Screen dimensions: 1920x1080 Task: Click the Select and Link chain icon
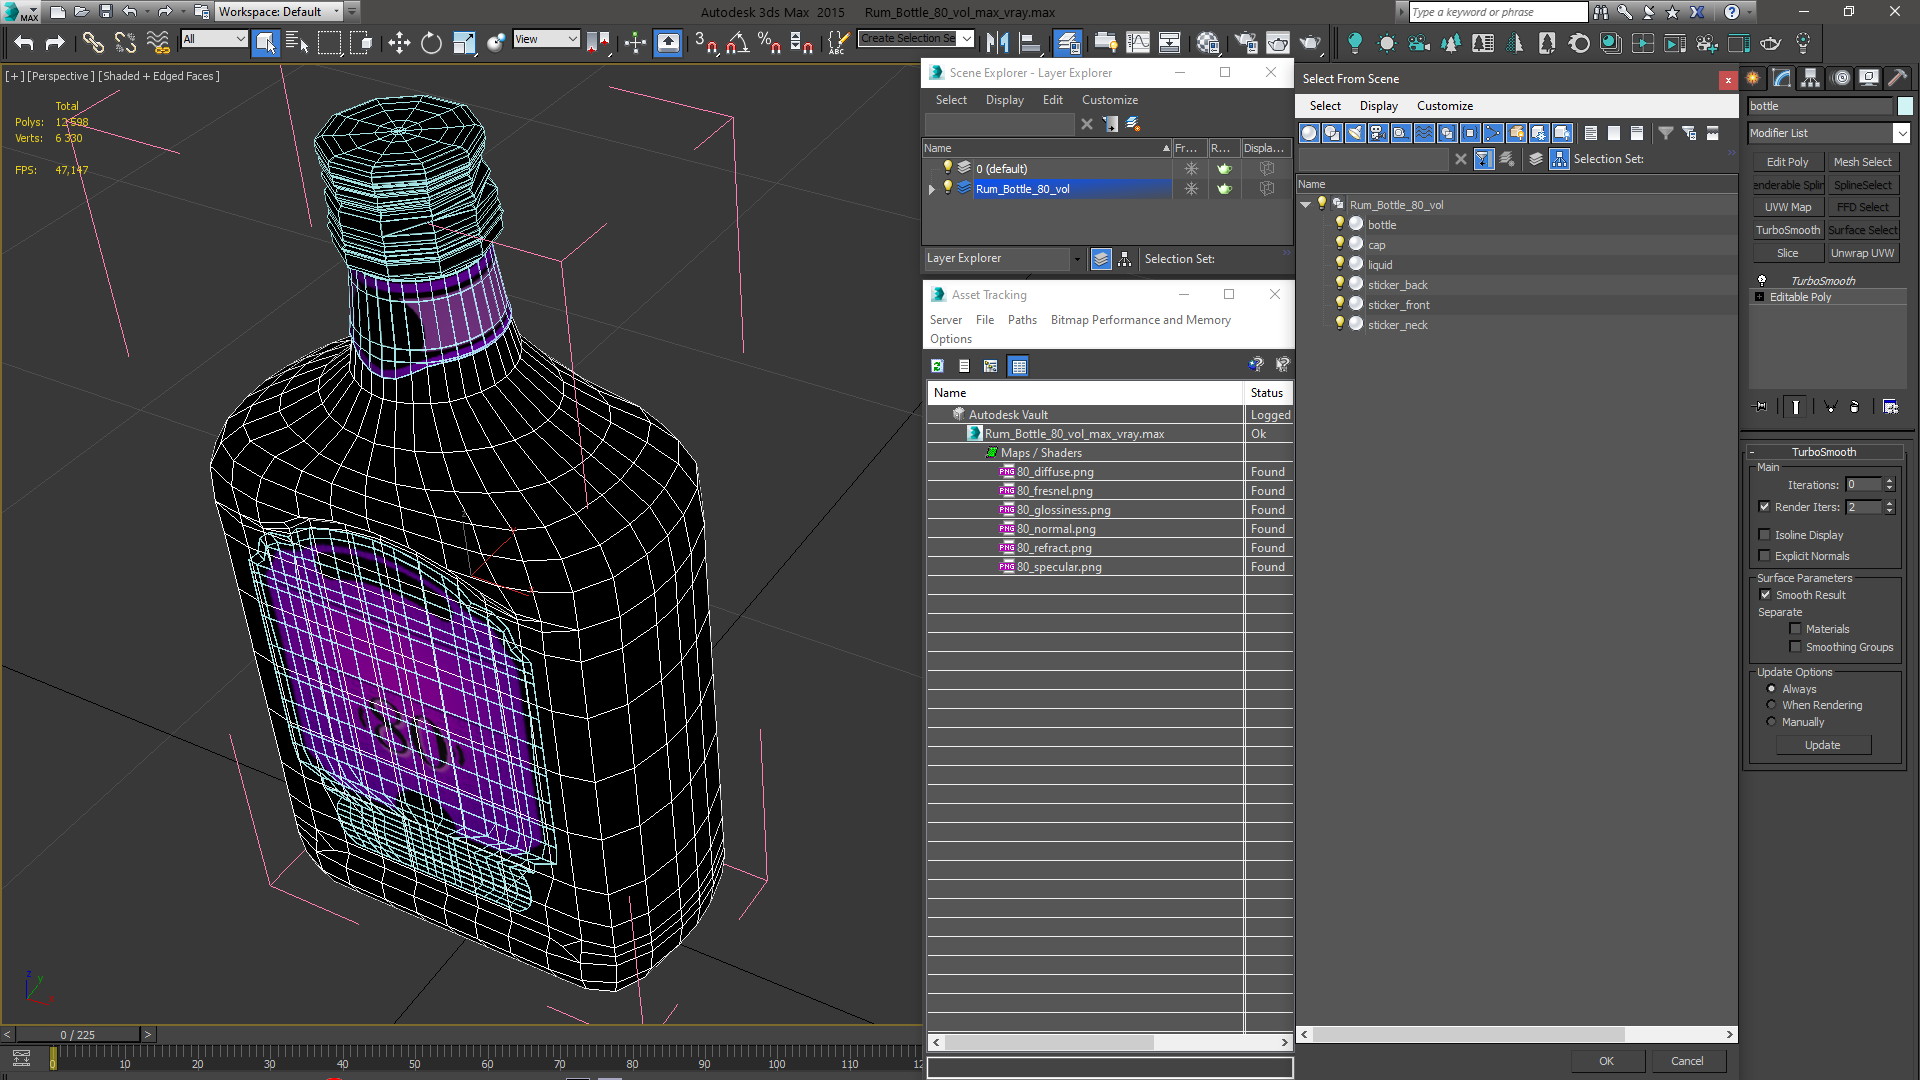tap(92, 42)
